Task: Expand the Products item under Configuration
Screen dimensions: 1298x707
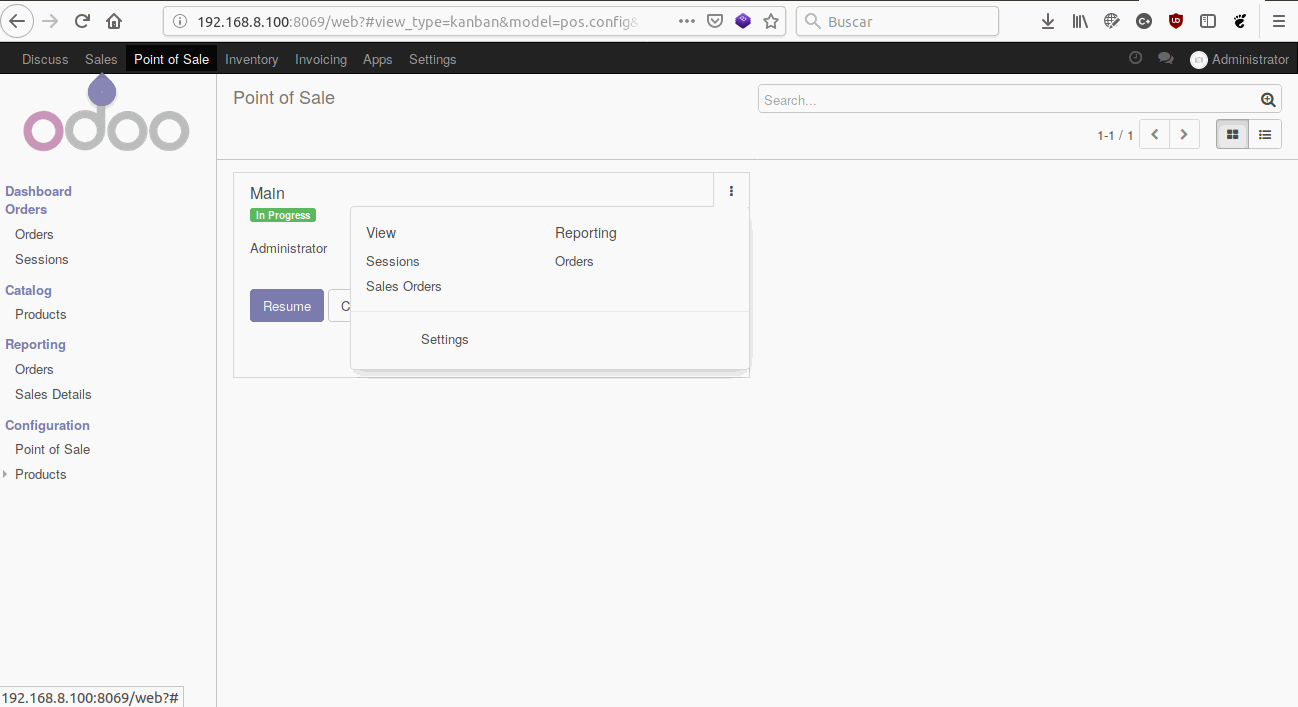Action: 8,474
